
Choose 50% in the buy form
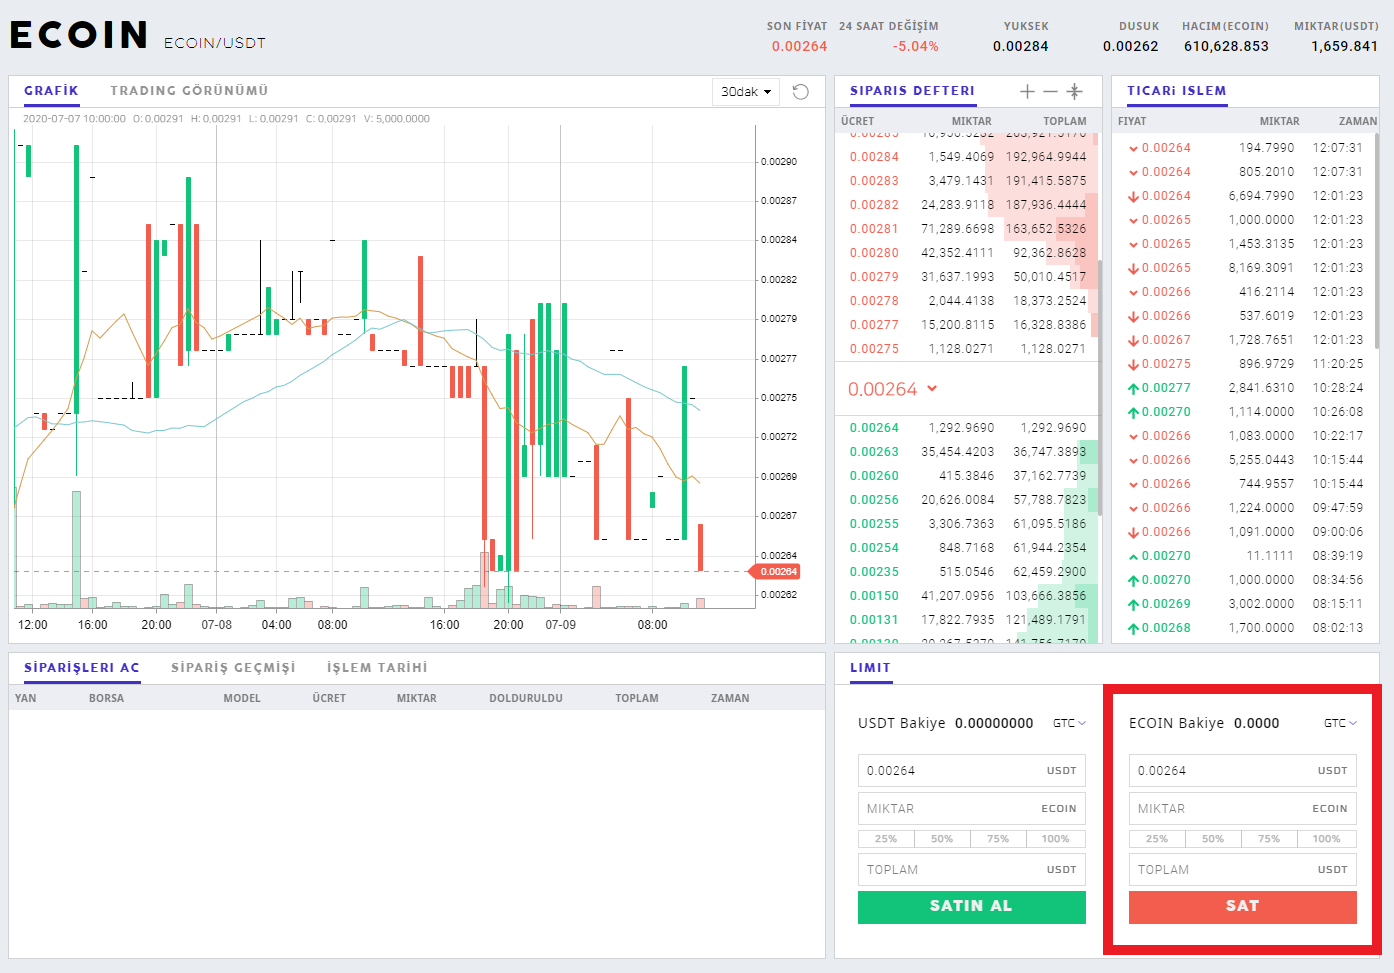(x=942, y=839)
